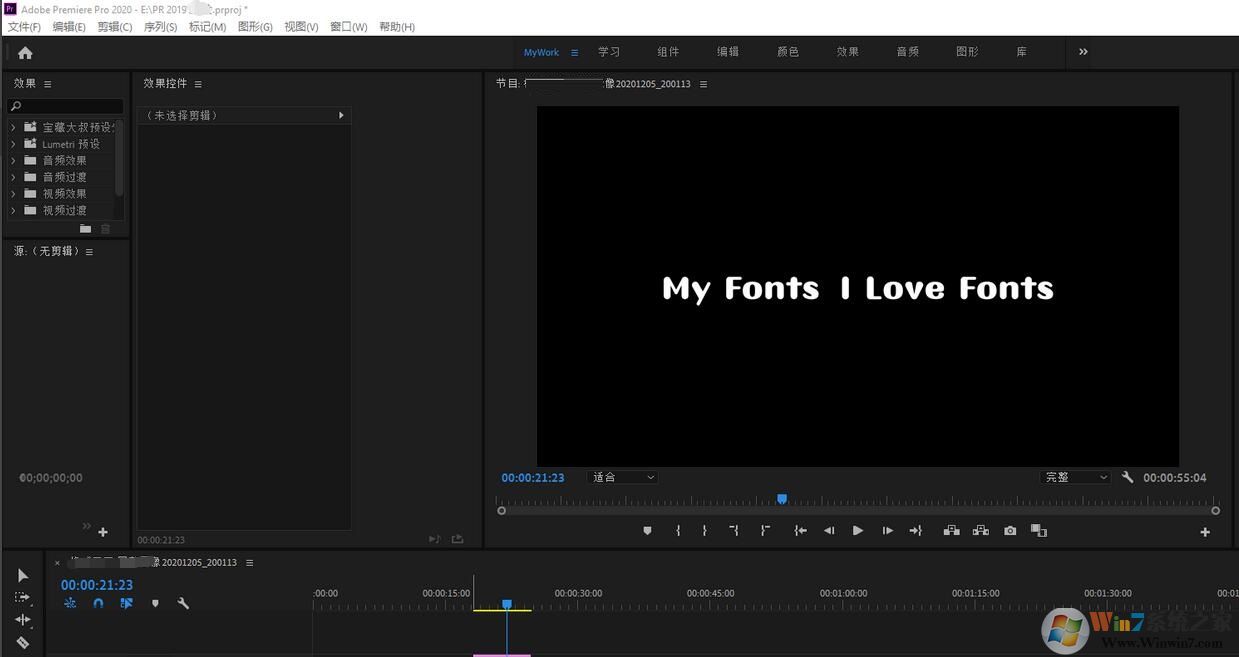Click the Home icon in the top toolbar
This screenshot has width=1239, height=657.
pos(25,52)
